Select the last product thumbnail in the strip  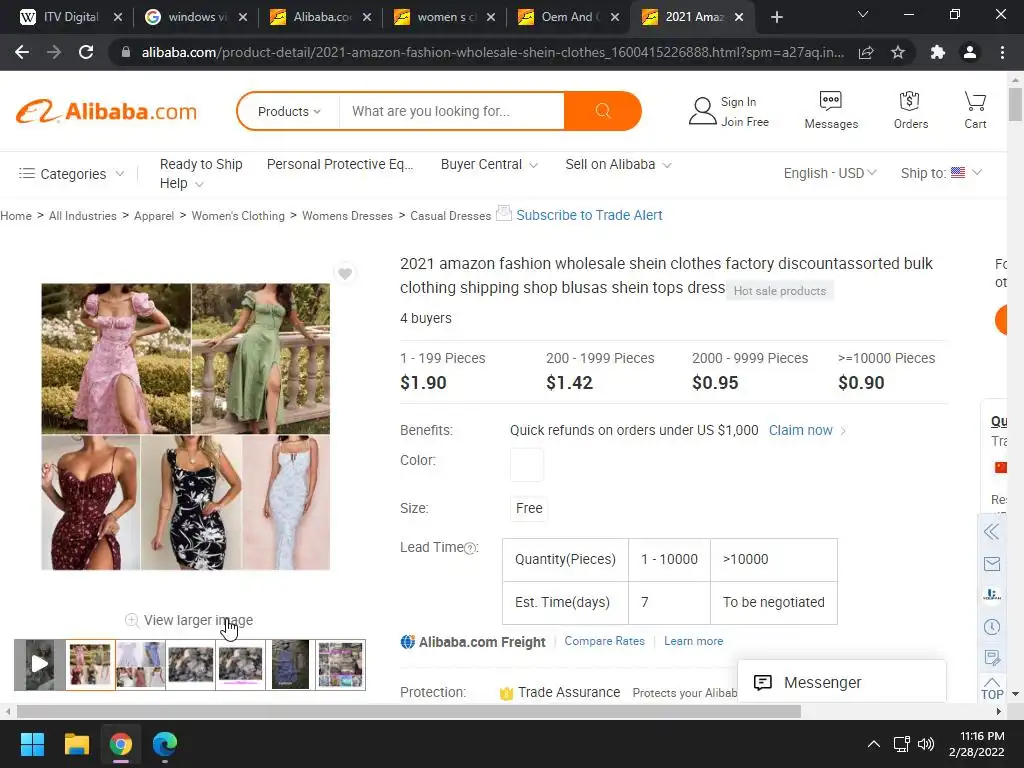point(340,664)
